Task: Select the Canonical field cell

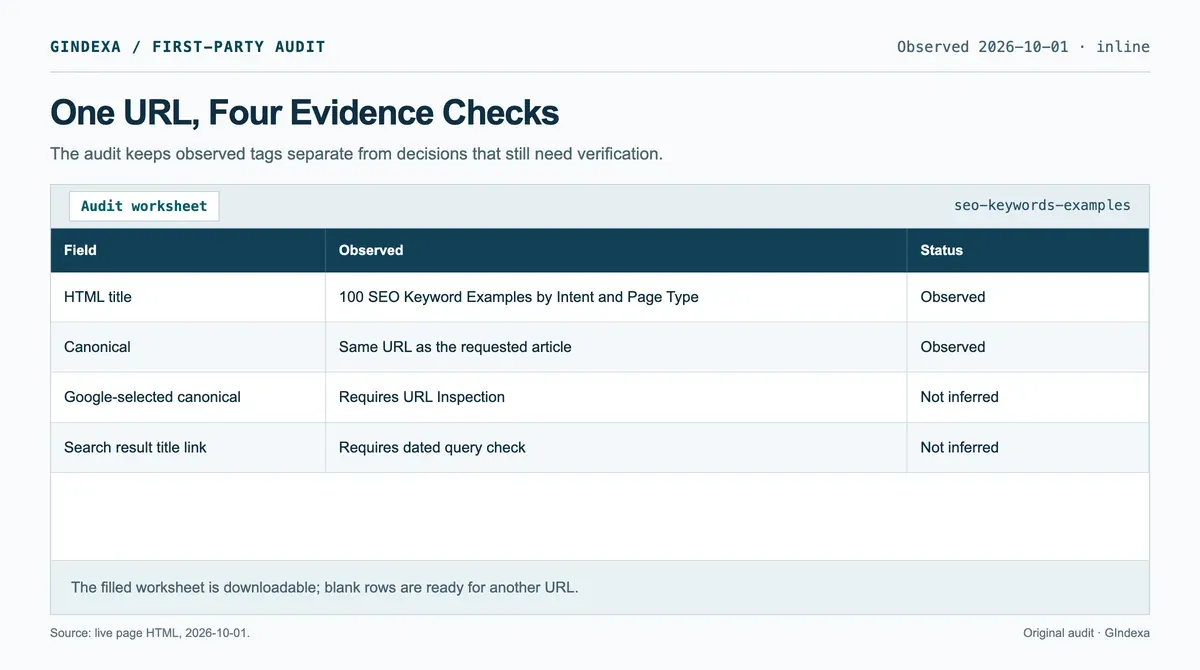Action: [x=188, y=347]
